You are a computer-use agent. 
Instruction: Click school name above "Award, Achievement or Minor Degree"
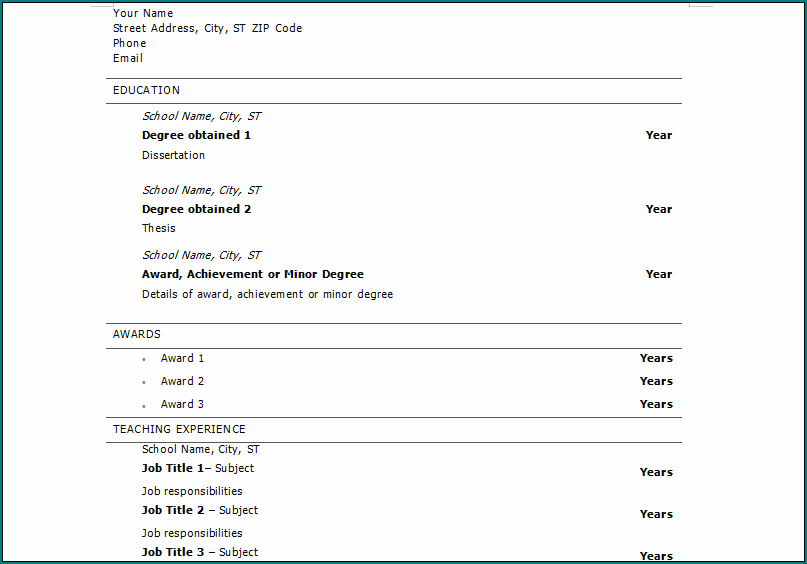(x=202, y=255)
